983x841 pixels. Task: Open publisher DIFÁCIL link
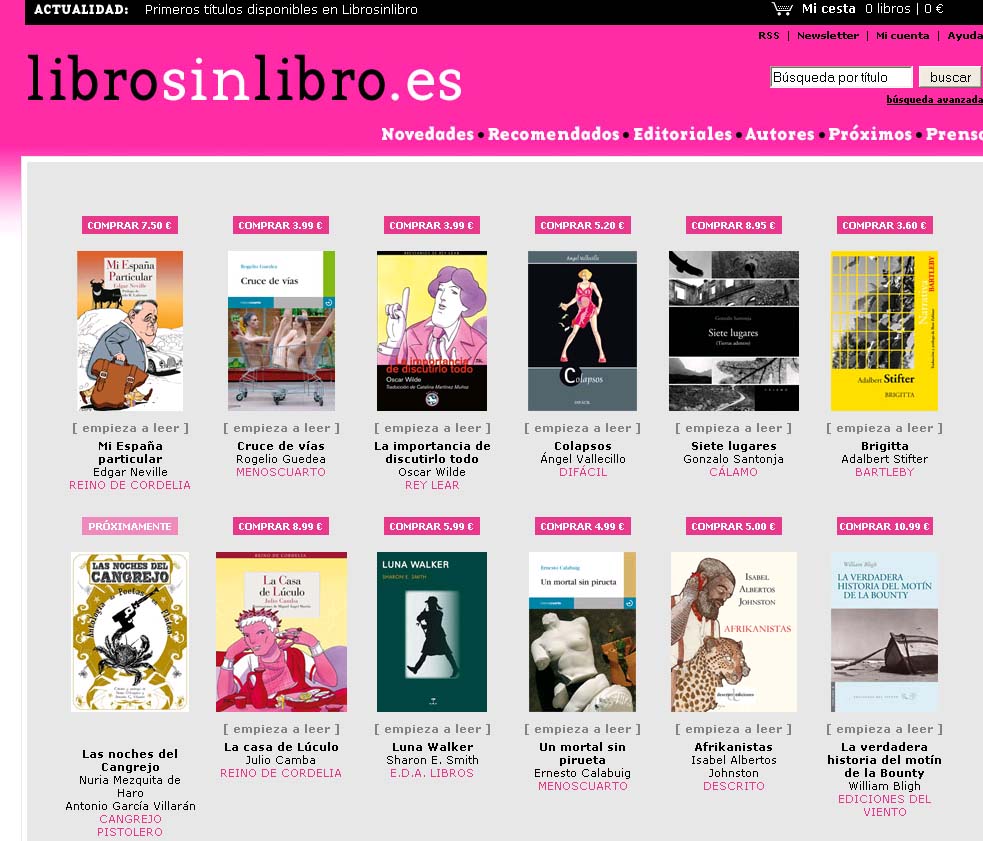click(x=582, y=472)
